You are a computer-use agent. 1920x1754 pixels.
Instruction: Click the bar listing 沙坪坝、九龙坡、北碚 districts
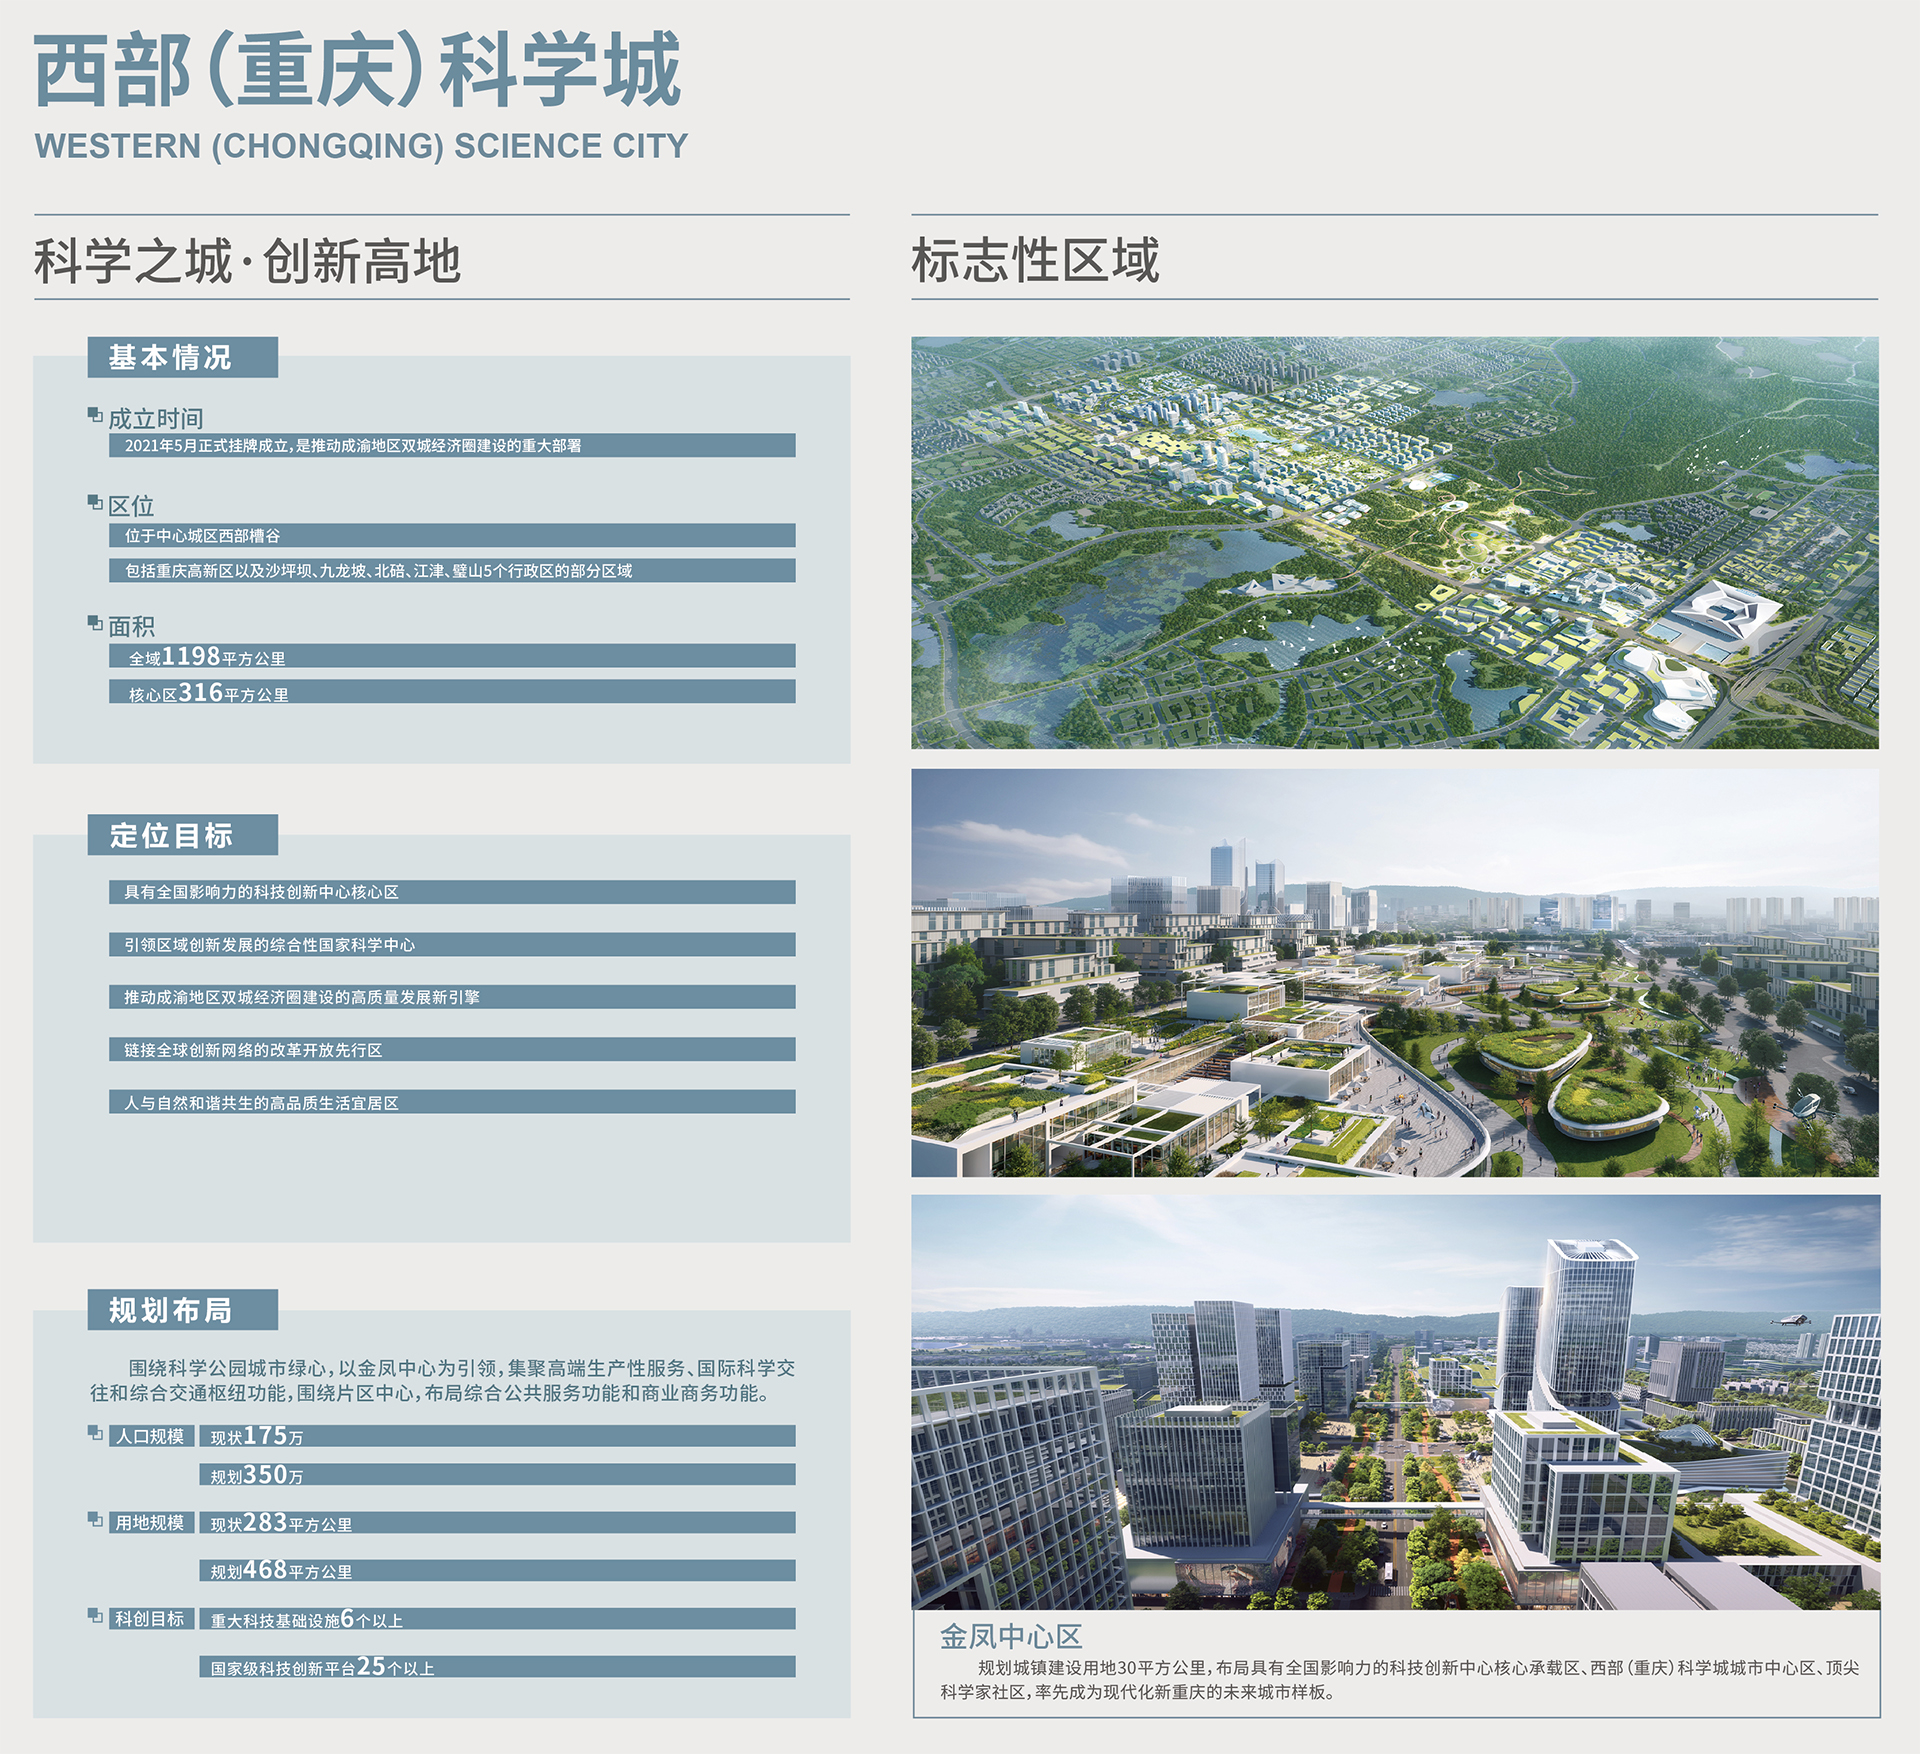click(x=452, y=570)
